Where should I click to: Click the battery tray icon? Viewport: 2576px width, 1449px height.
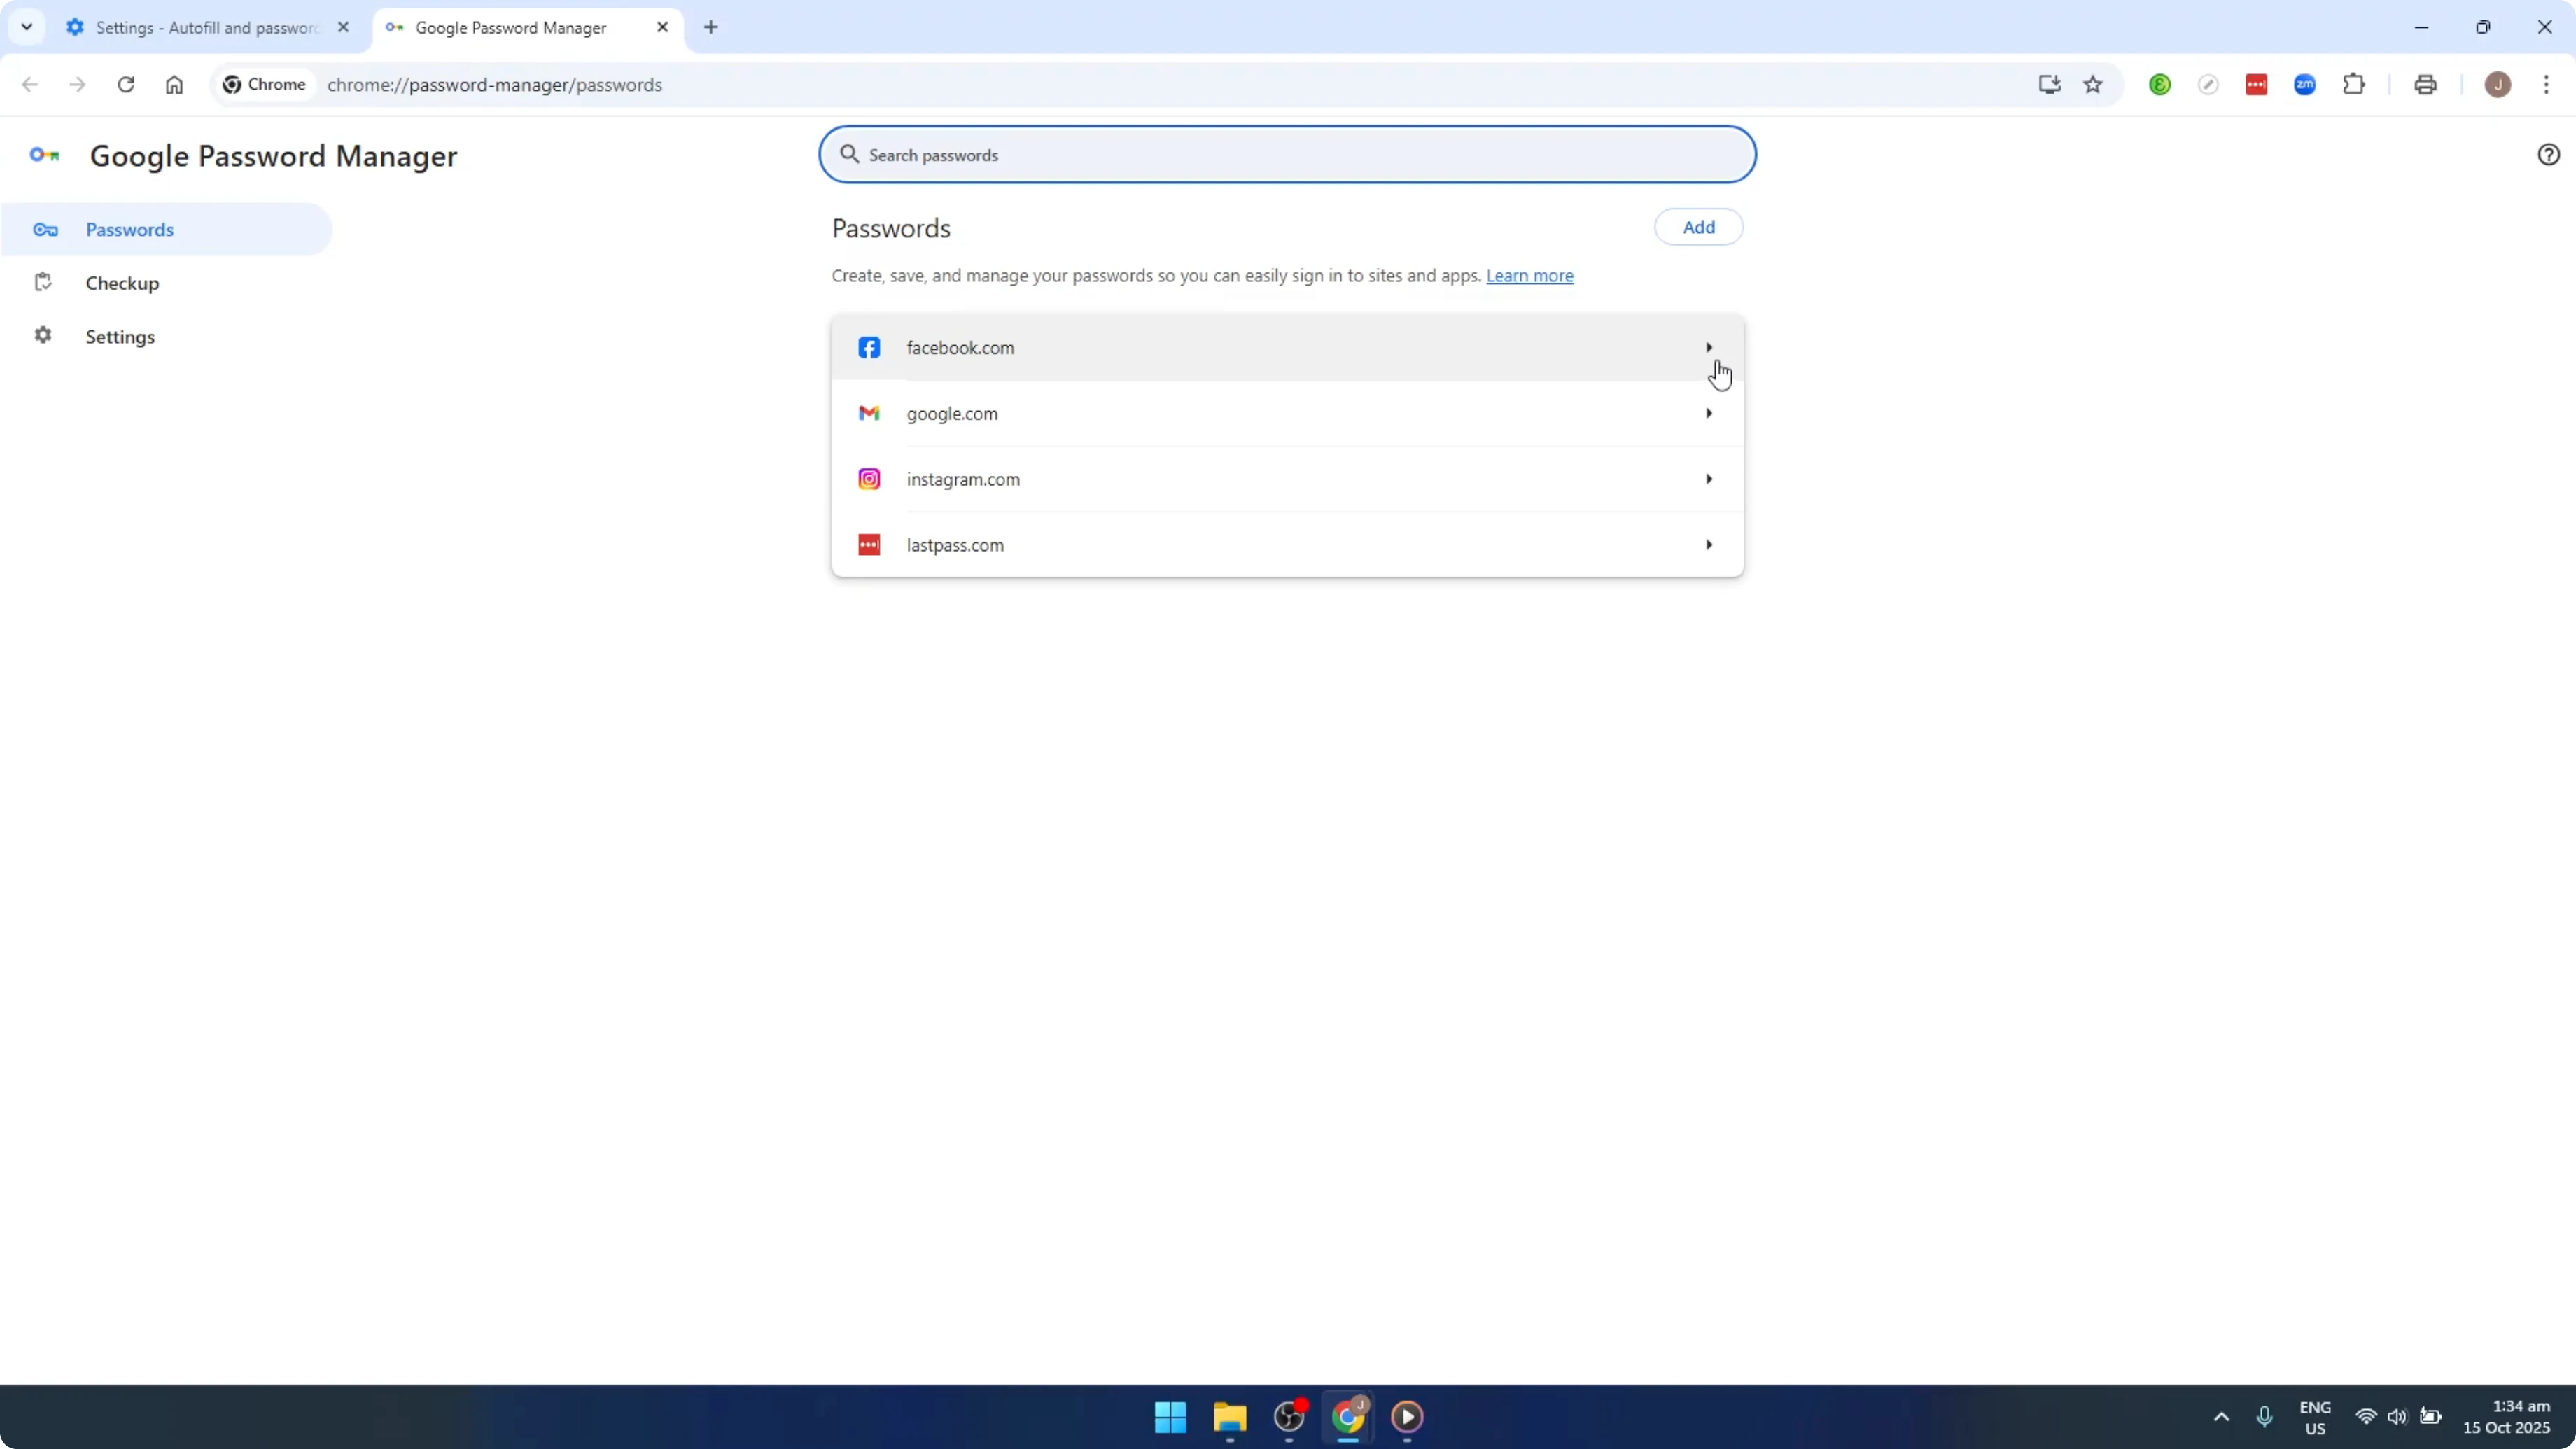(2431, 1417)
